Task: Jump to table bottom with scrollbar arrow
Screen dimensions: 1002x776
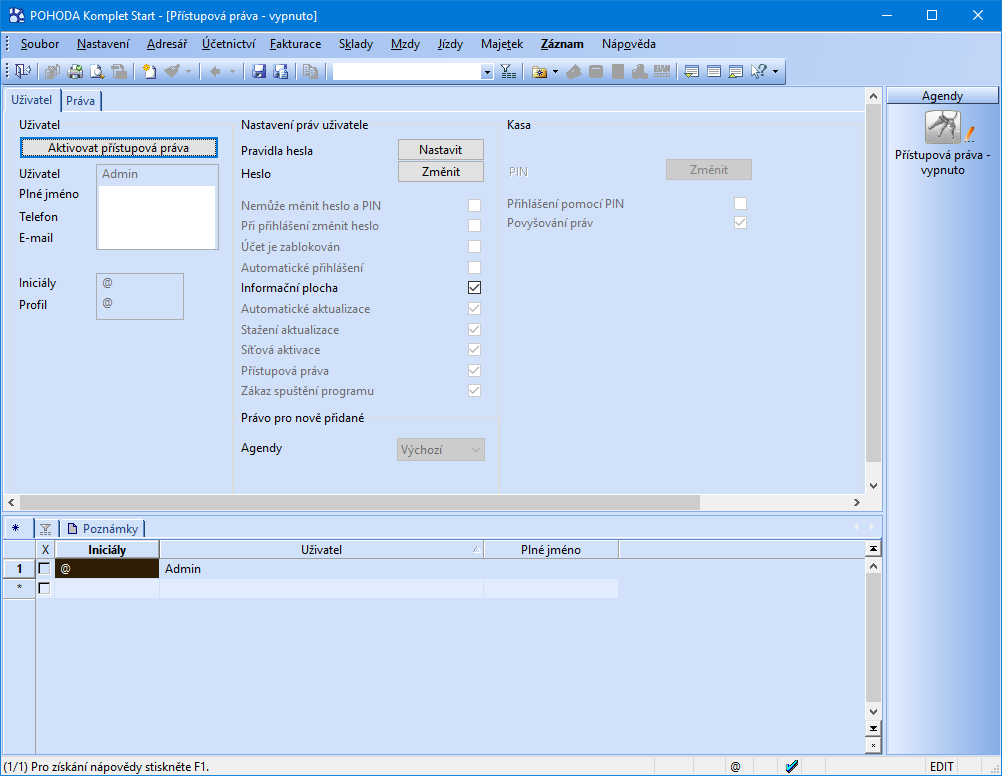Action: click(873, 728)
